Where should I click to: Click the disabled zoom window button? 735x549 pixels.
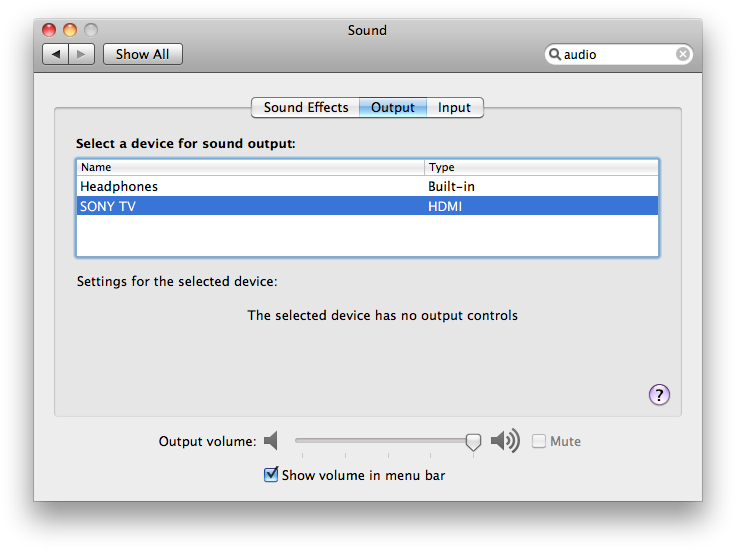91,30
